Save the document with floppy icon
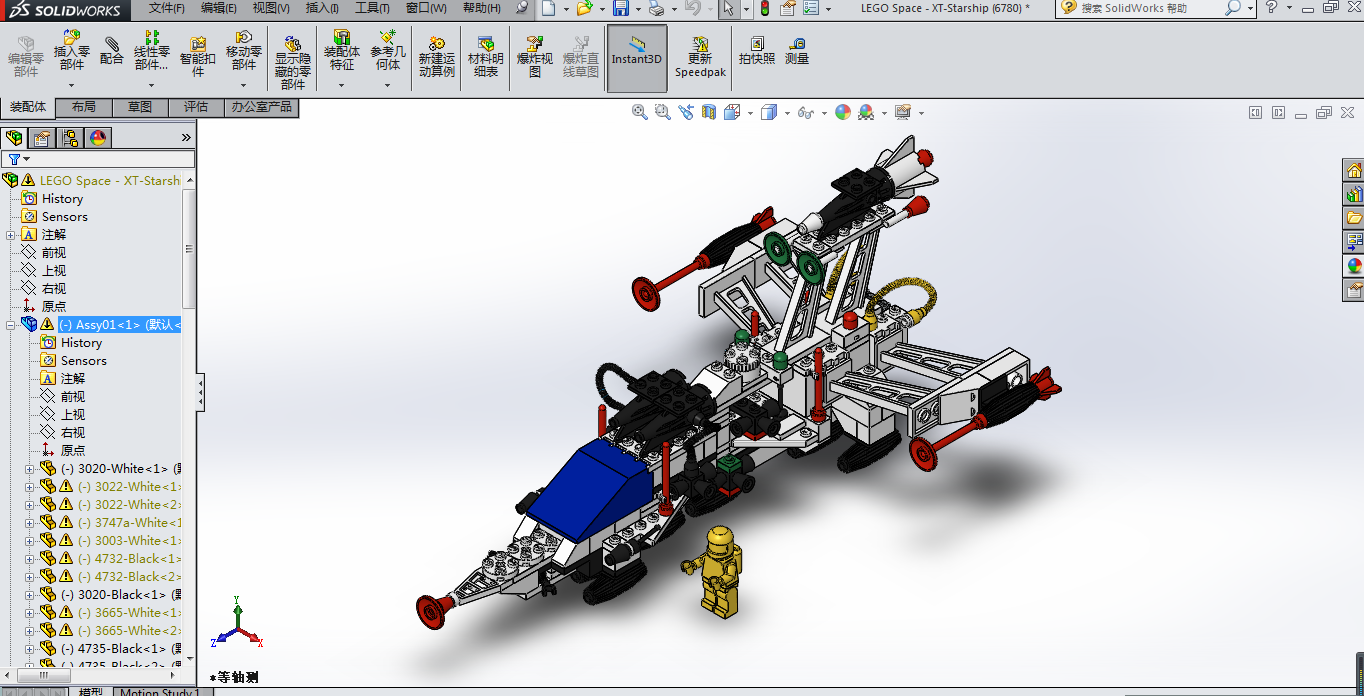 click(620, 8)
